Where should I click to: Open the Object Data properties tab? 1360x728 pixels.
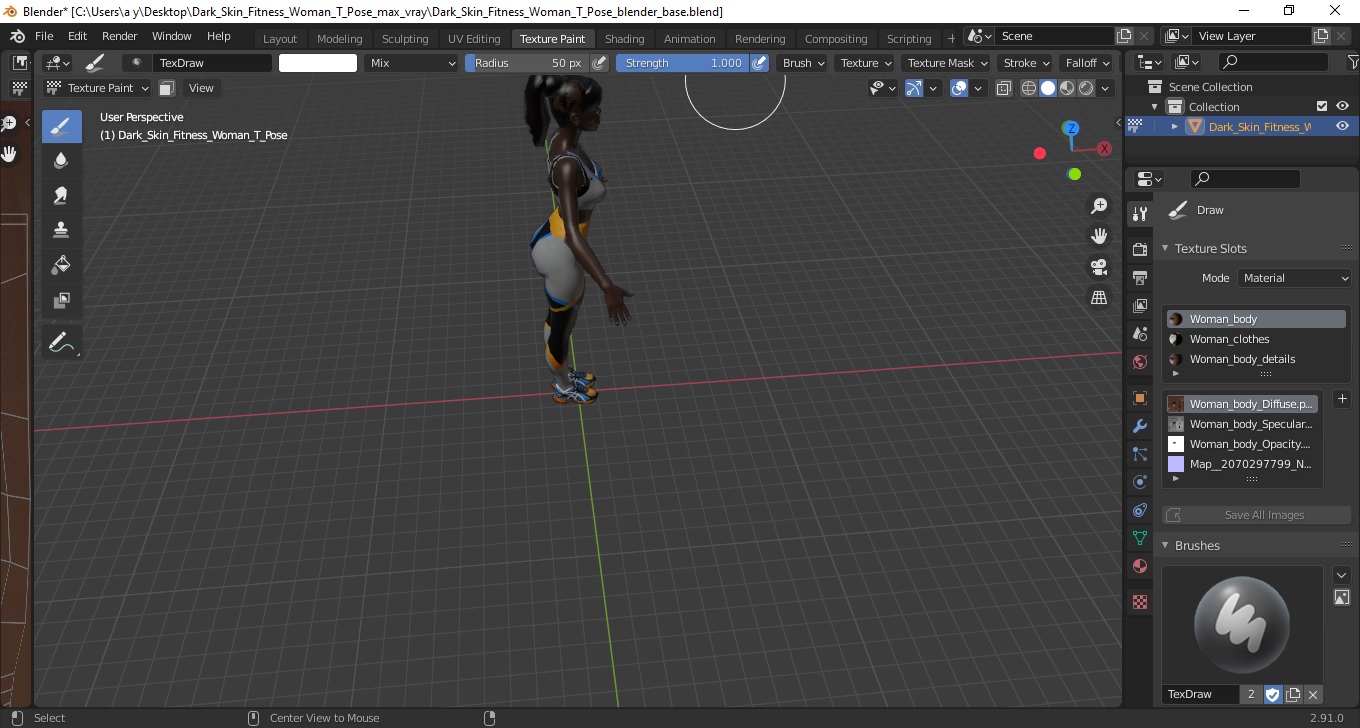coord(1139,538)
